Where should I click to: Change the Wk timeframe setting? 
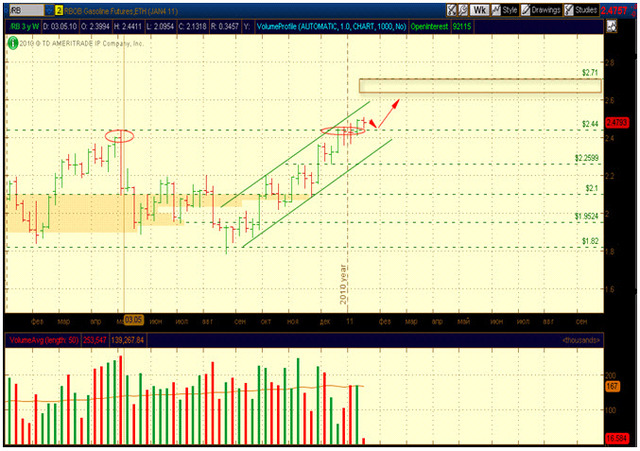tap(481, 10)
